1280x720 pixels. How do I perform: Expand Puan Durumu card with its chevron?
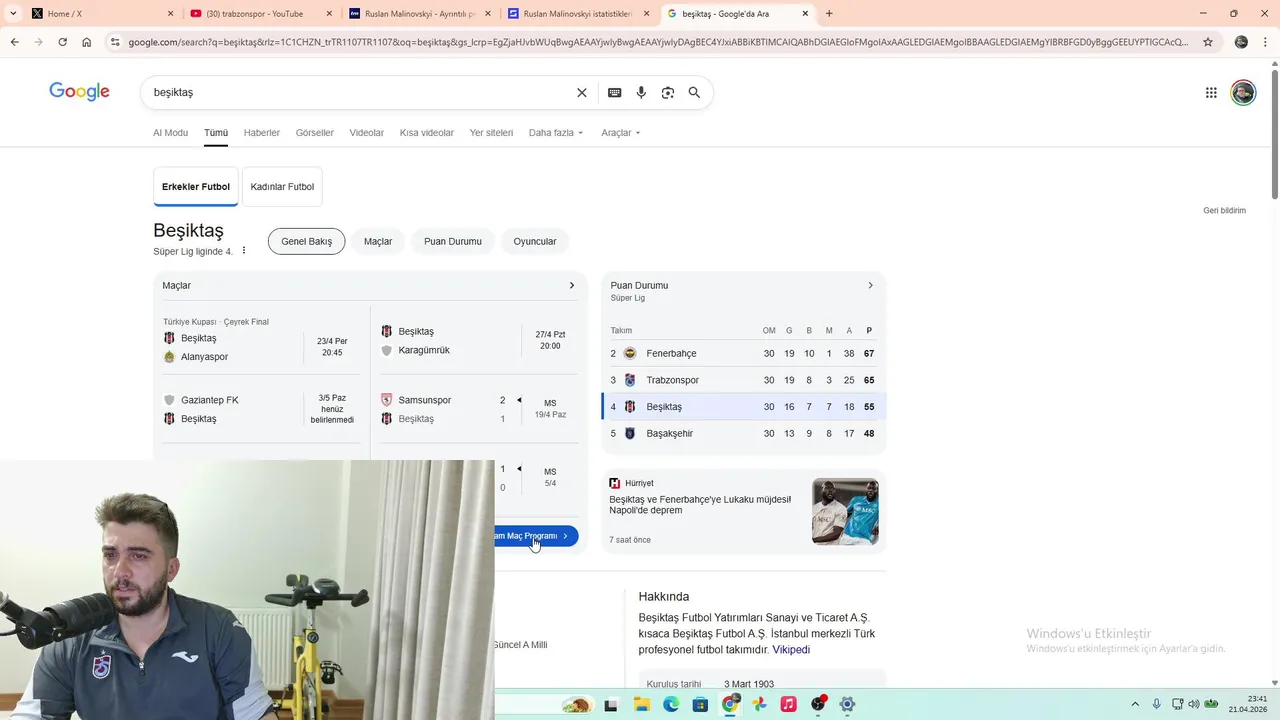coord(870,285)
